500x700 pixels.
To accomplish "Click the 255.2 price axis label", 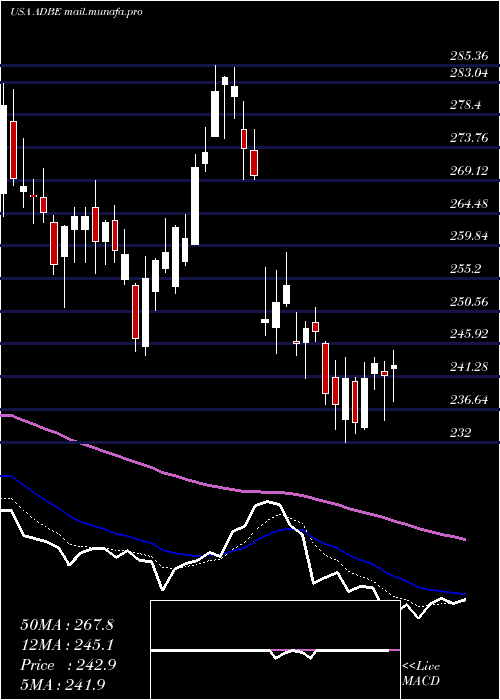I will [x=465, y=269].
